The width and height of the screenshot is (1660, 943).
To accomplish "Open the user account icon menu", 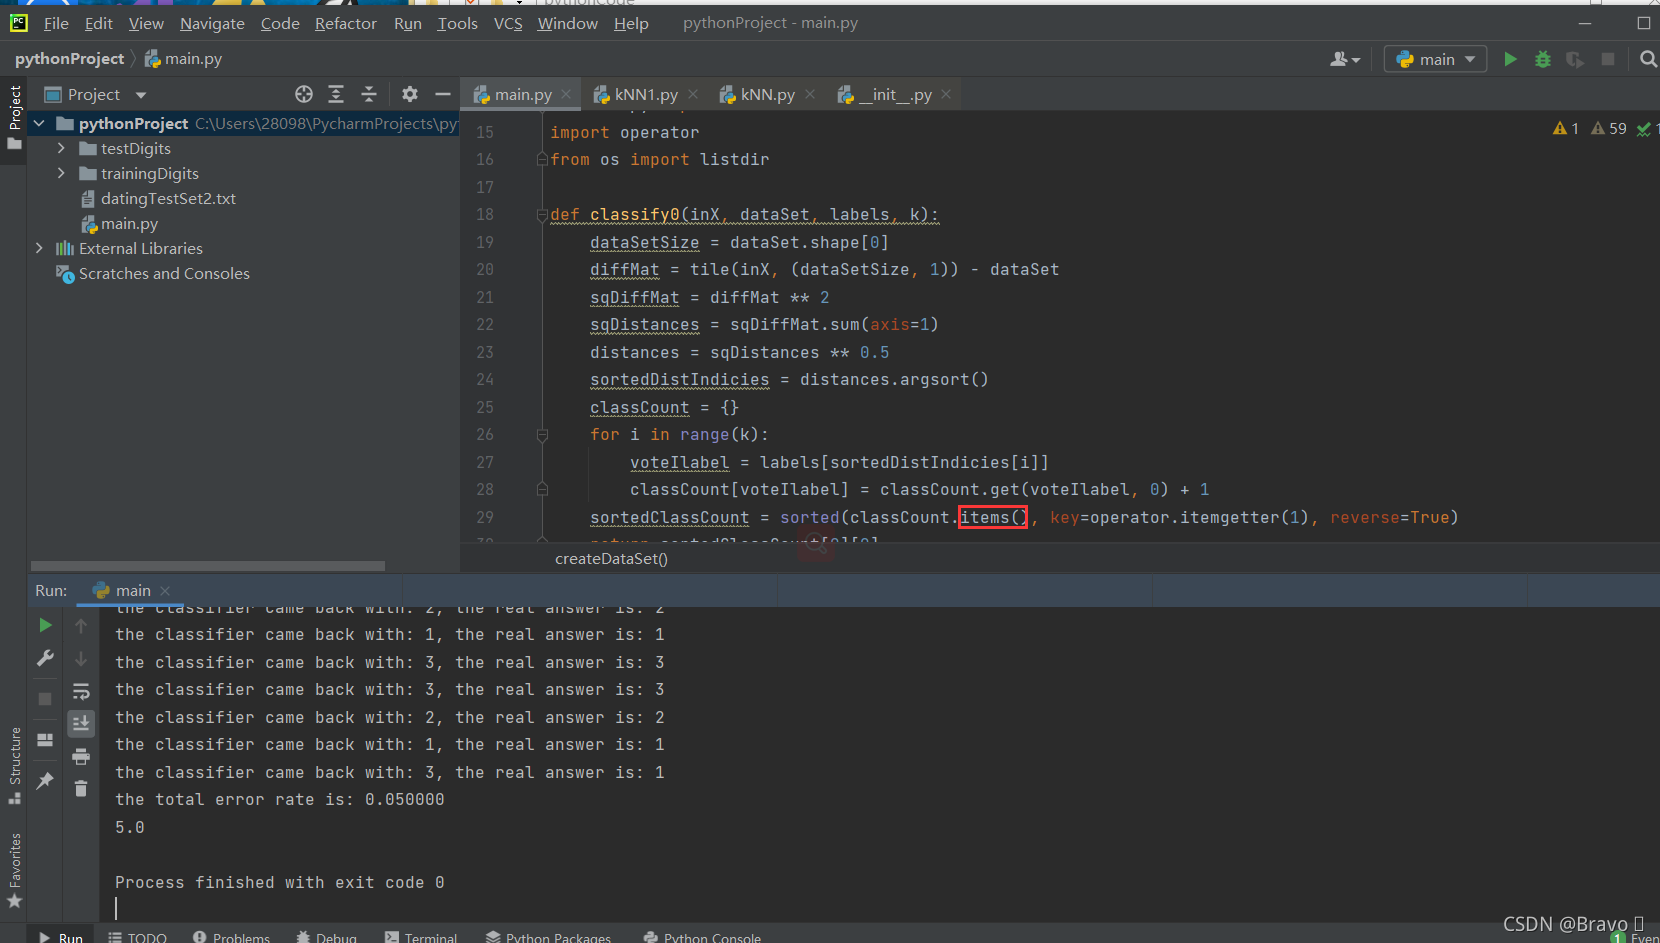I will tap(1345, 59).
